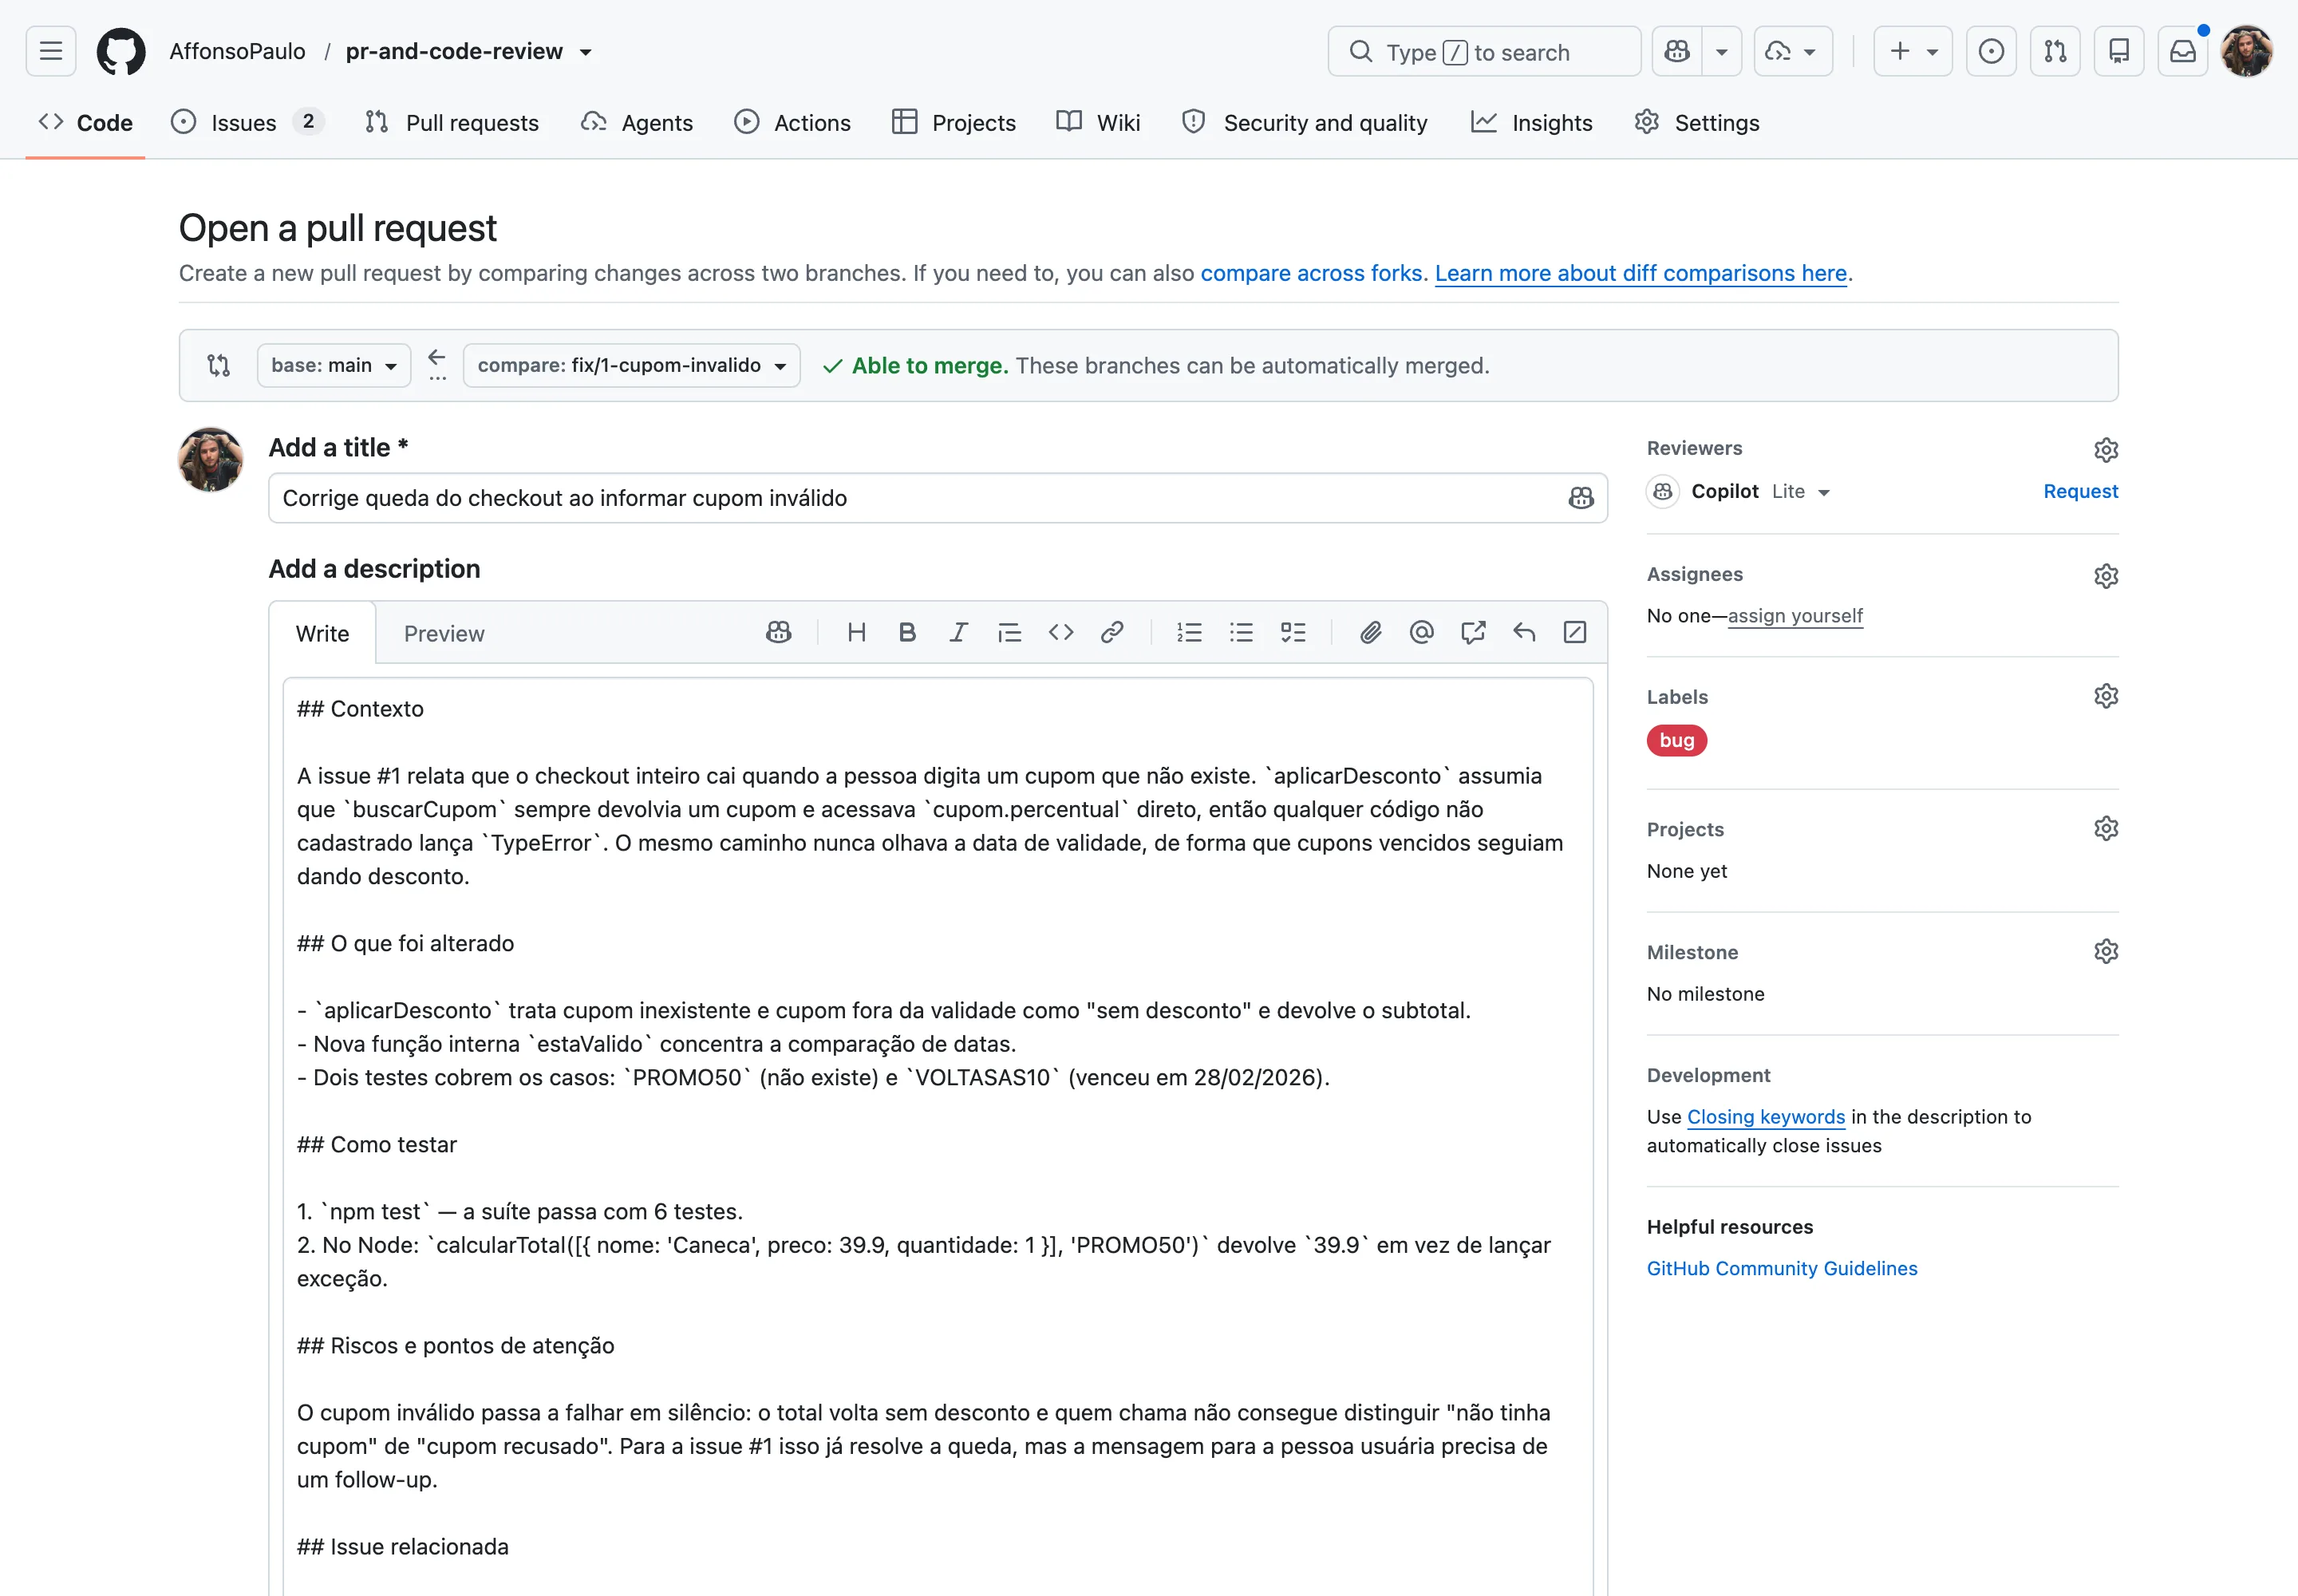This screenshot has width=2298, height=1596.
Task: Open the Insights tab
Action: (x=1532, y=123)
